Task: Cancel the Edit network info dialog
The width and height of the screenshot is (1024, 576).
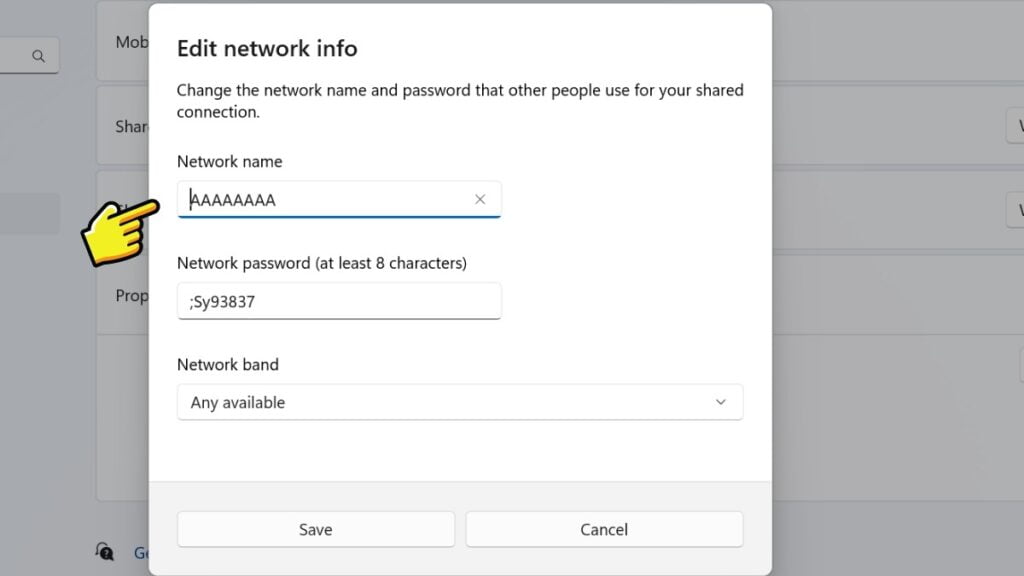Action: [604, 529]
